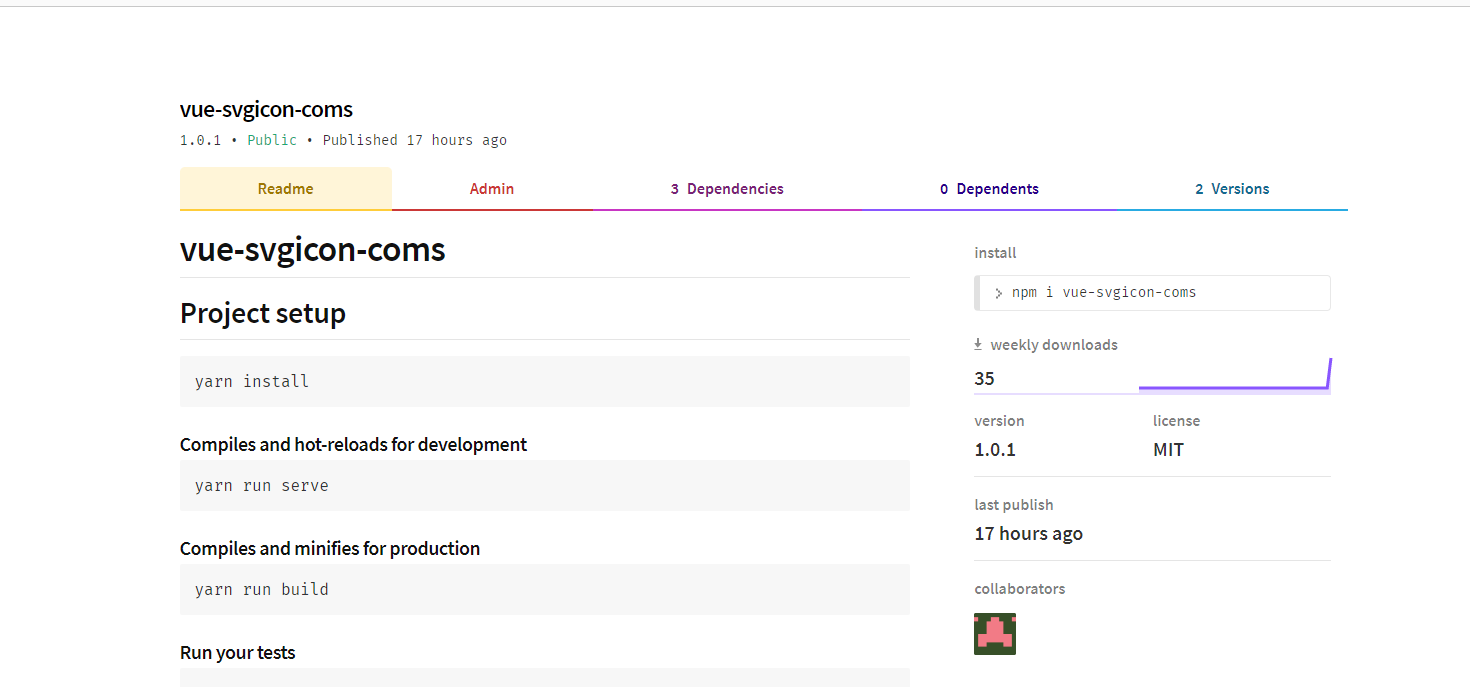Open the 2 Versions tab
Screen dimensions: 1470x687
pyautogui.click(x=1232, y=189)
